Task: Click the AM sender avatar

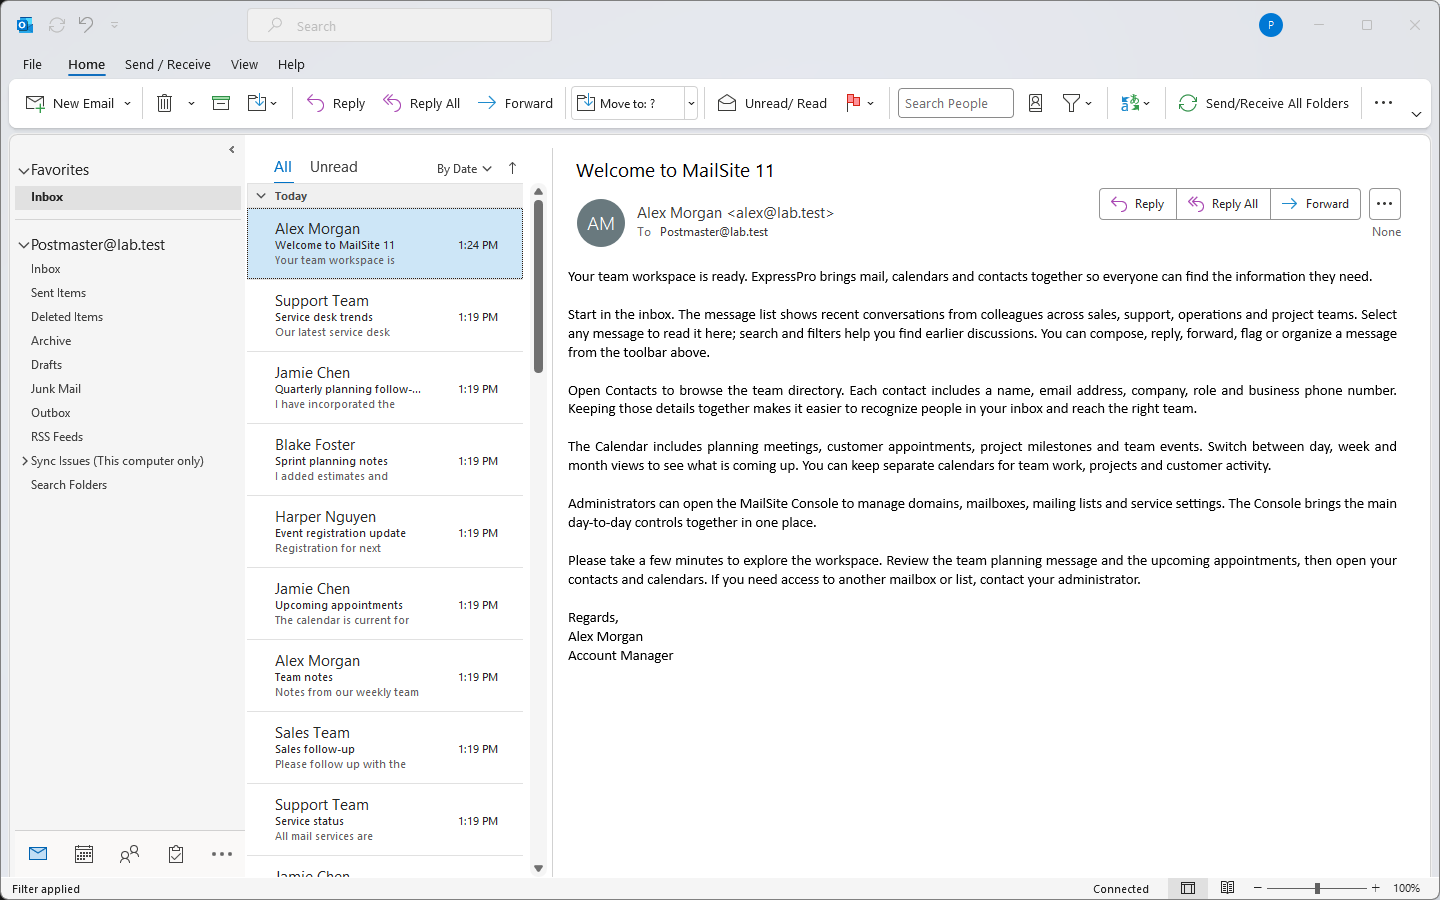Action: [601, 224]
